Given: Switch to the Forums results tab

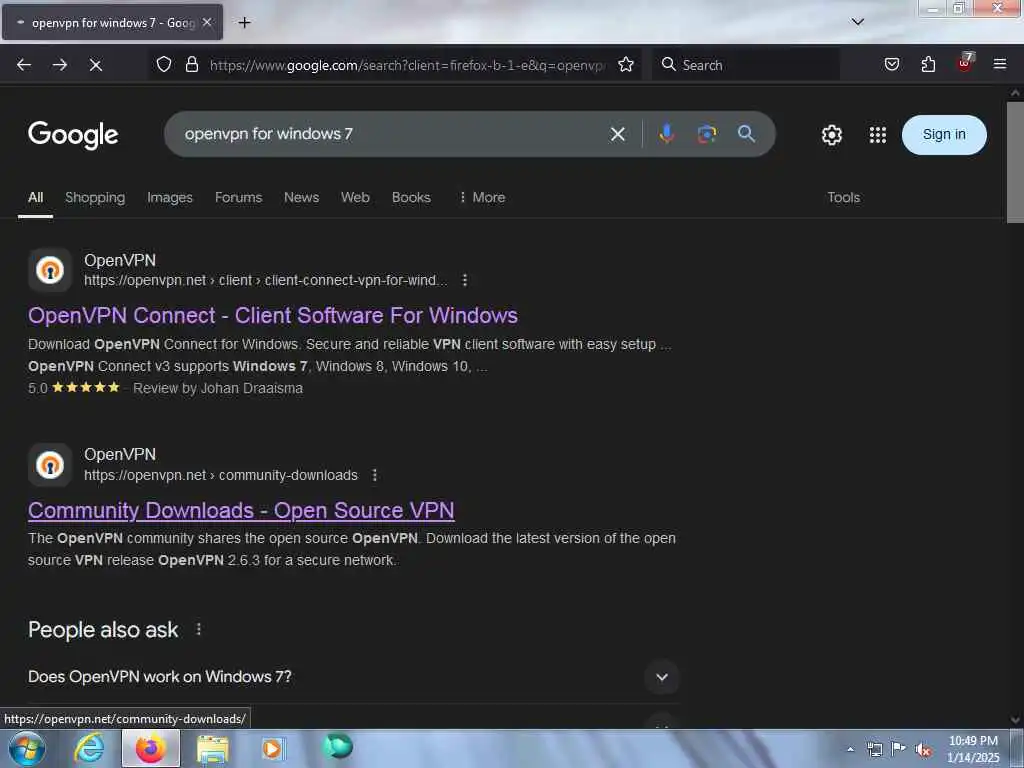Looking at the screenshot, I should click(238, 197).
